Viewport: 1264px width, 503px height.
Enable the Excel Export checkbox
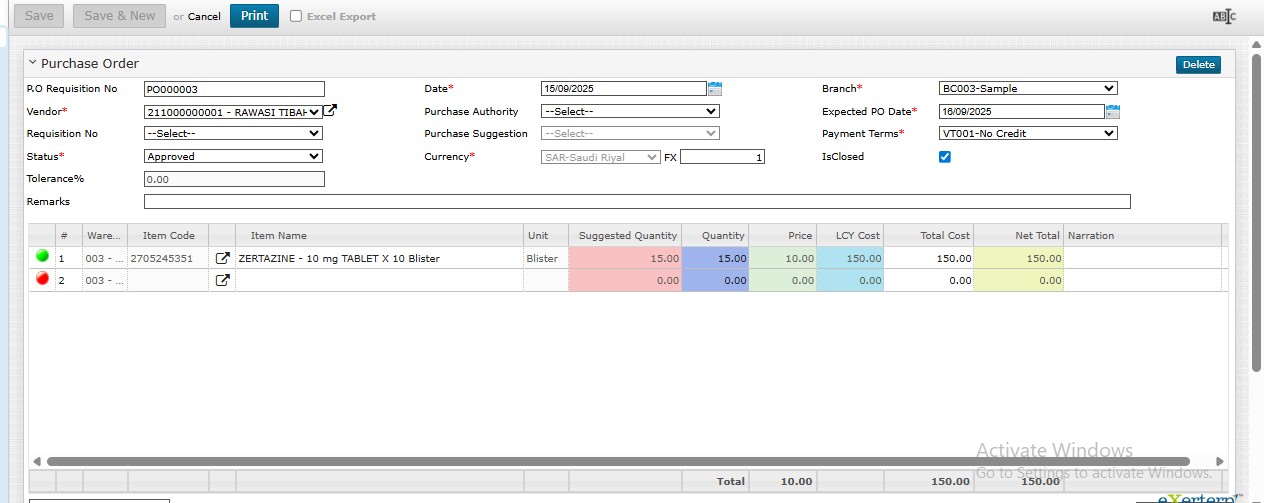296,16
